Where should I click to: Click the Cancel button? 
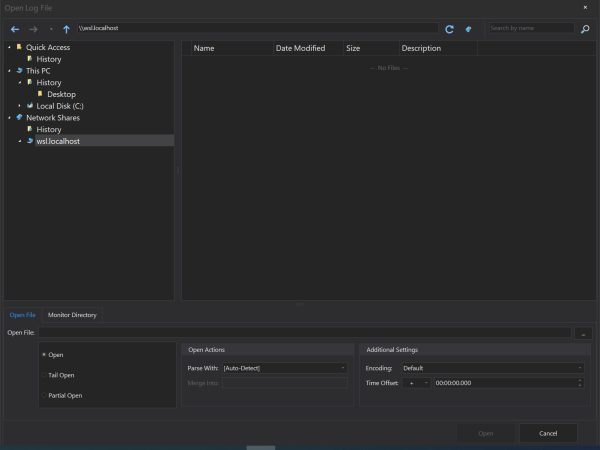548,433
